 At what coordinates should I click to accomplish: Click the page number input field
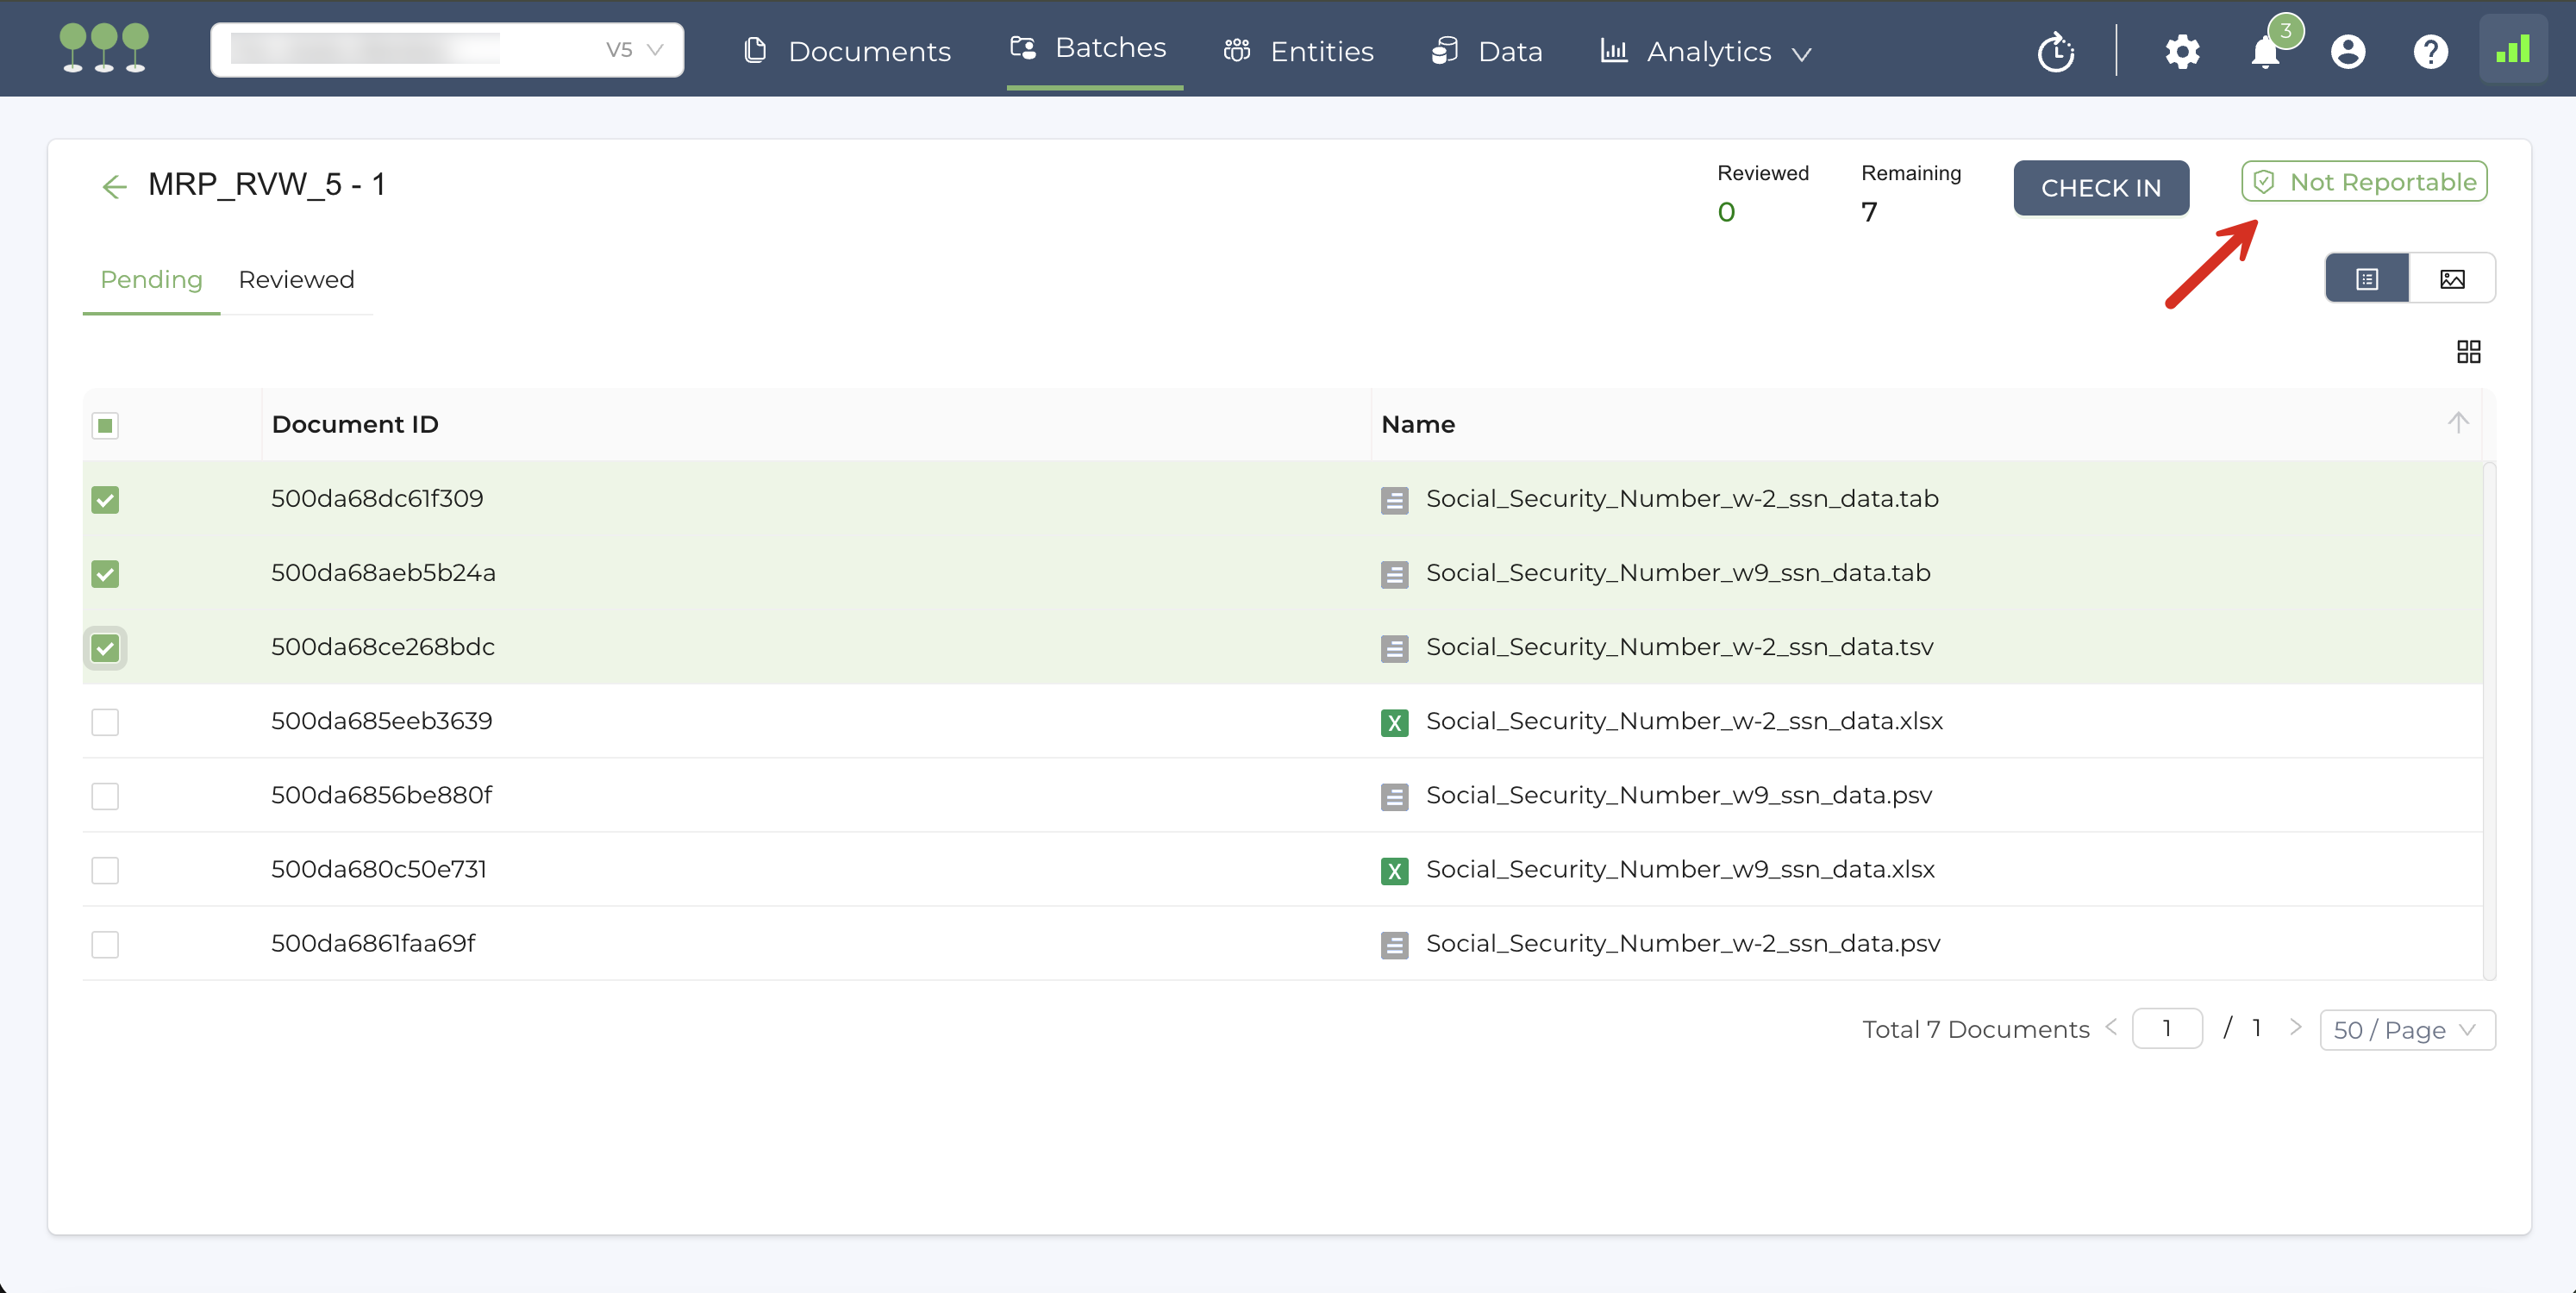[x=2166, y=1028]
